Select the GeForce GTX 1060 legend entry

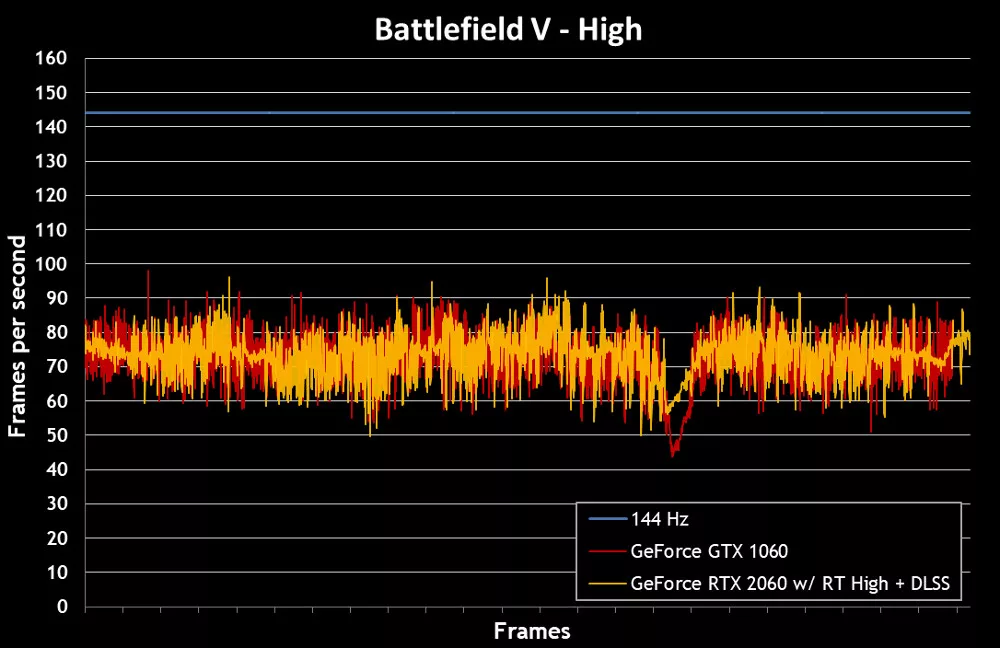(688, 551)
